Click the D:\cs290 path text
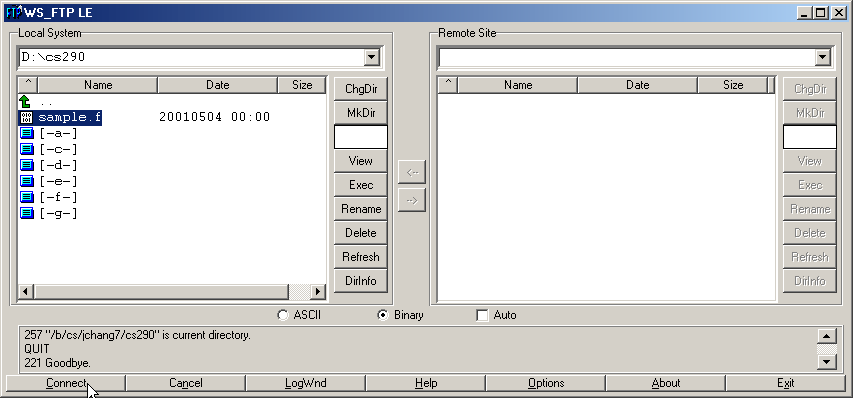This screenshot has height=398, width=853. click(53, 57)
